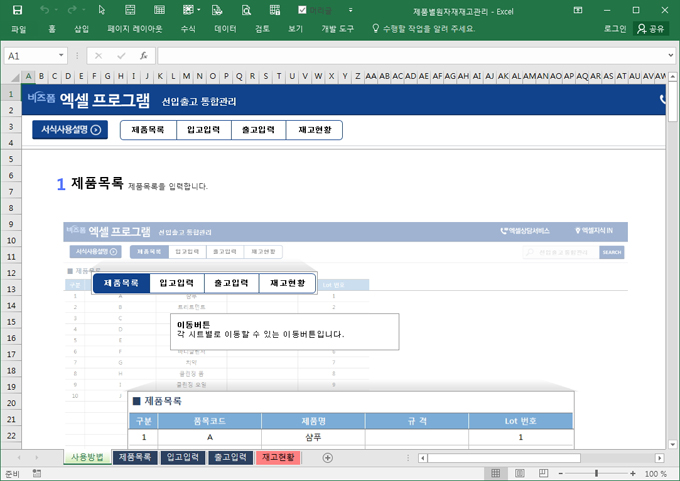The height and width of the screenshot is (481, 680).
Task: Click the Insert Function fx icon
Action: pyautogui.click(x=143, y=56)
